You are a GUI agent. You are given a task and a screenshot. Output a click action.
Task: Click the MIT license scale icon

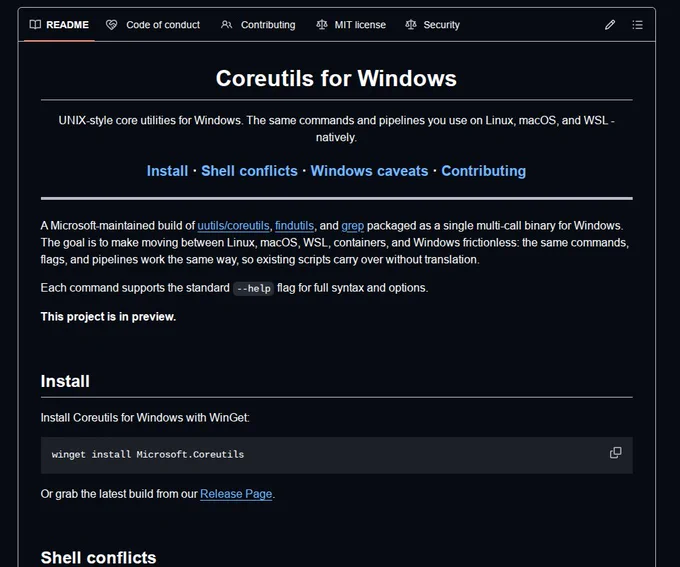[x=322, y=25]
